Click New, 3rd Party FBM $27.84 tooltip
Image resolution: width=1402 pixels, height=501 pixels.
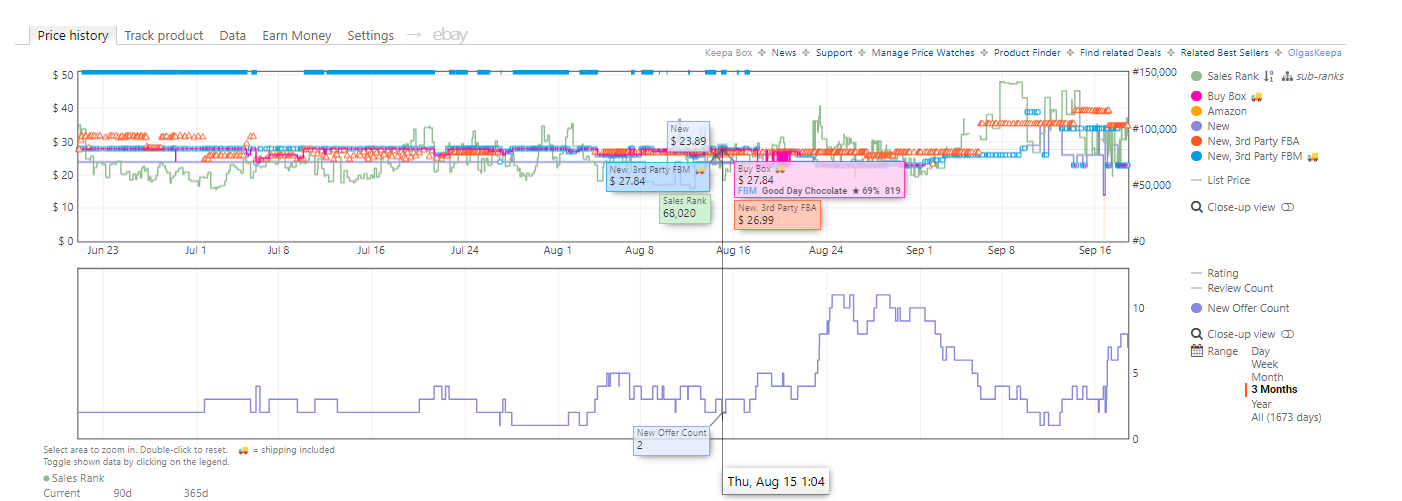point(658,176)
